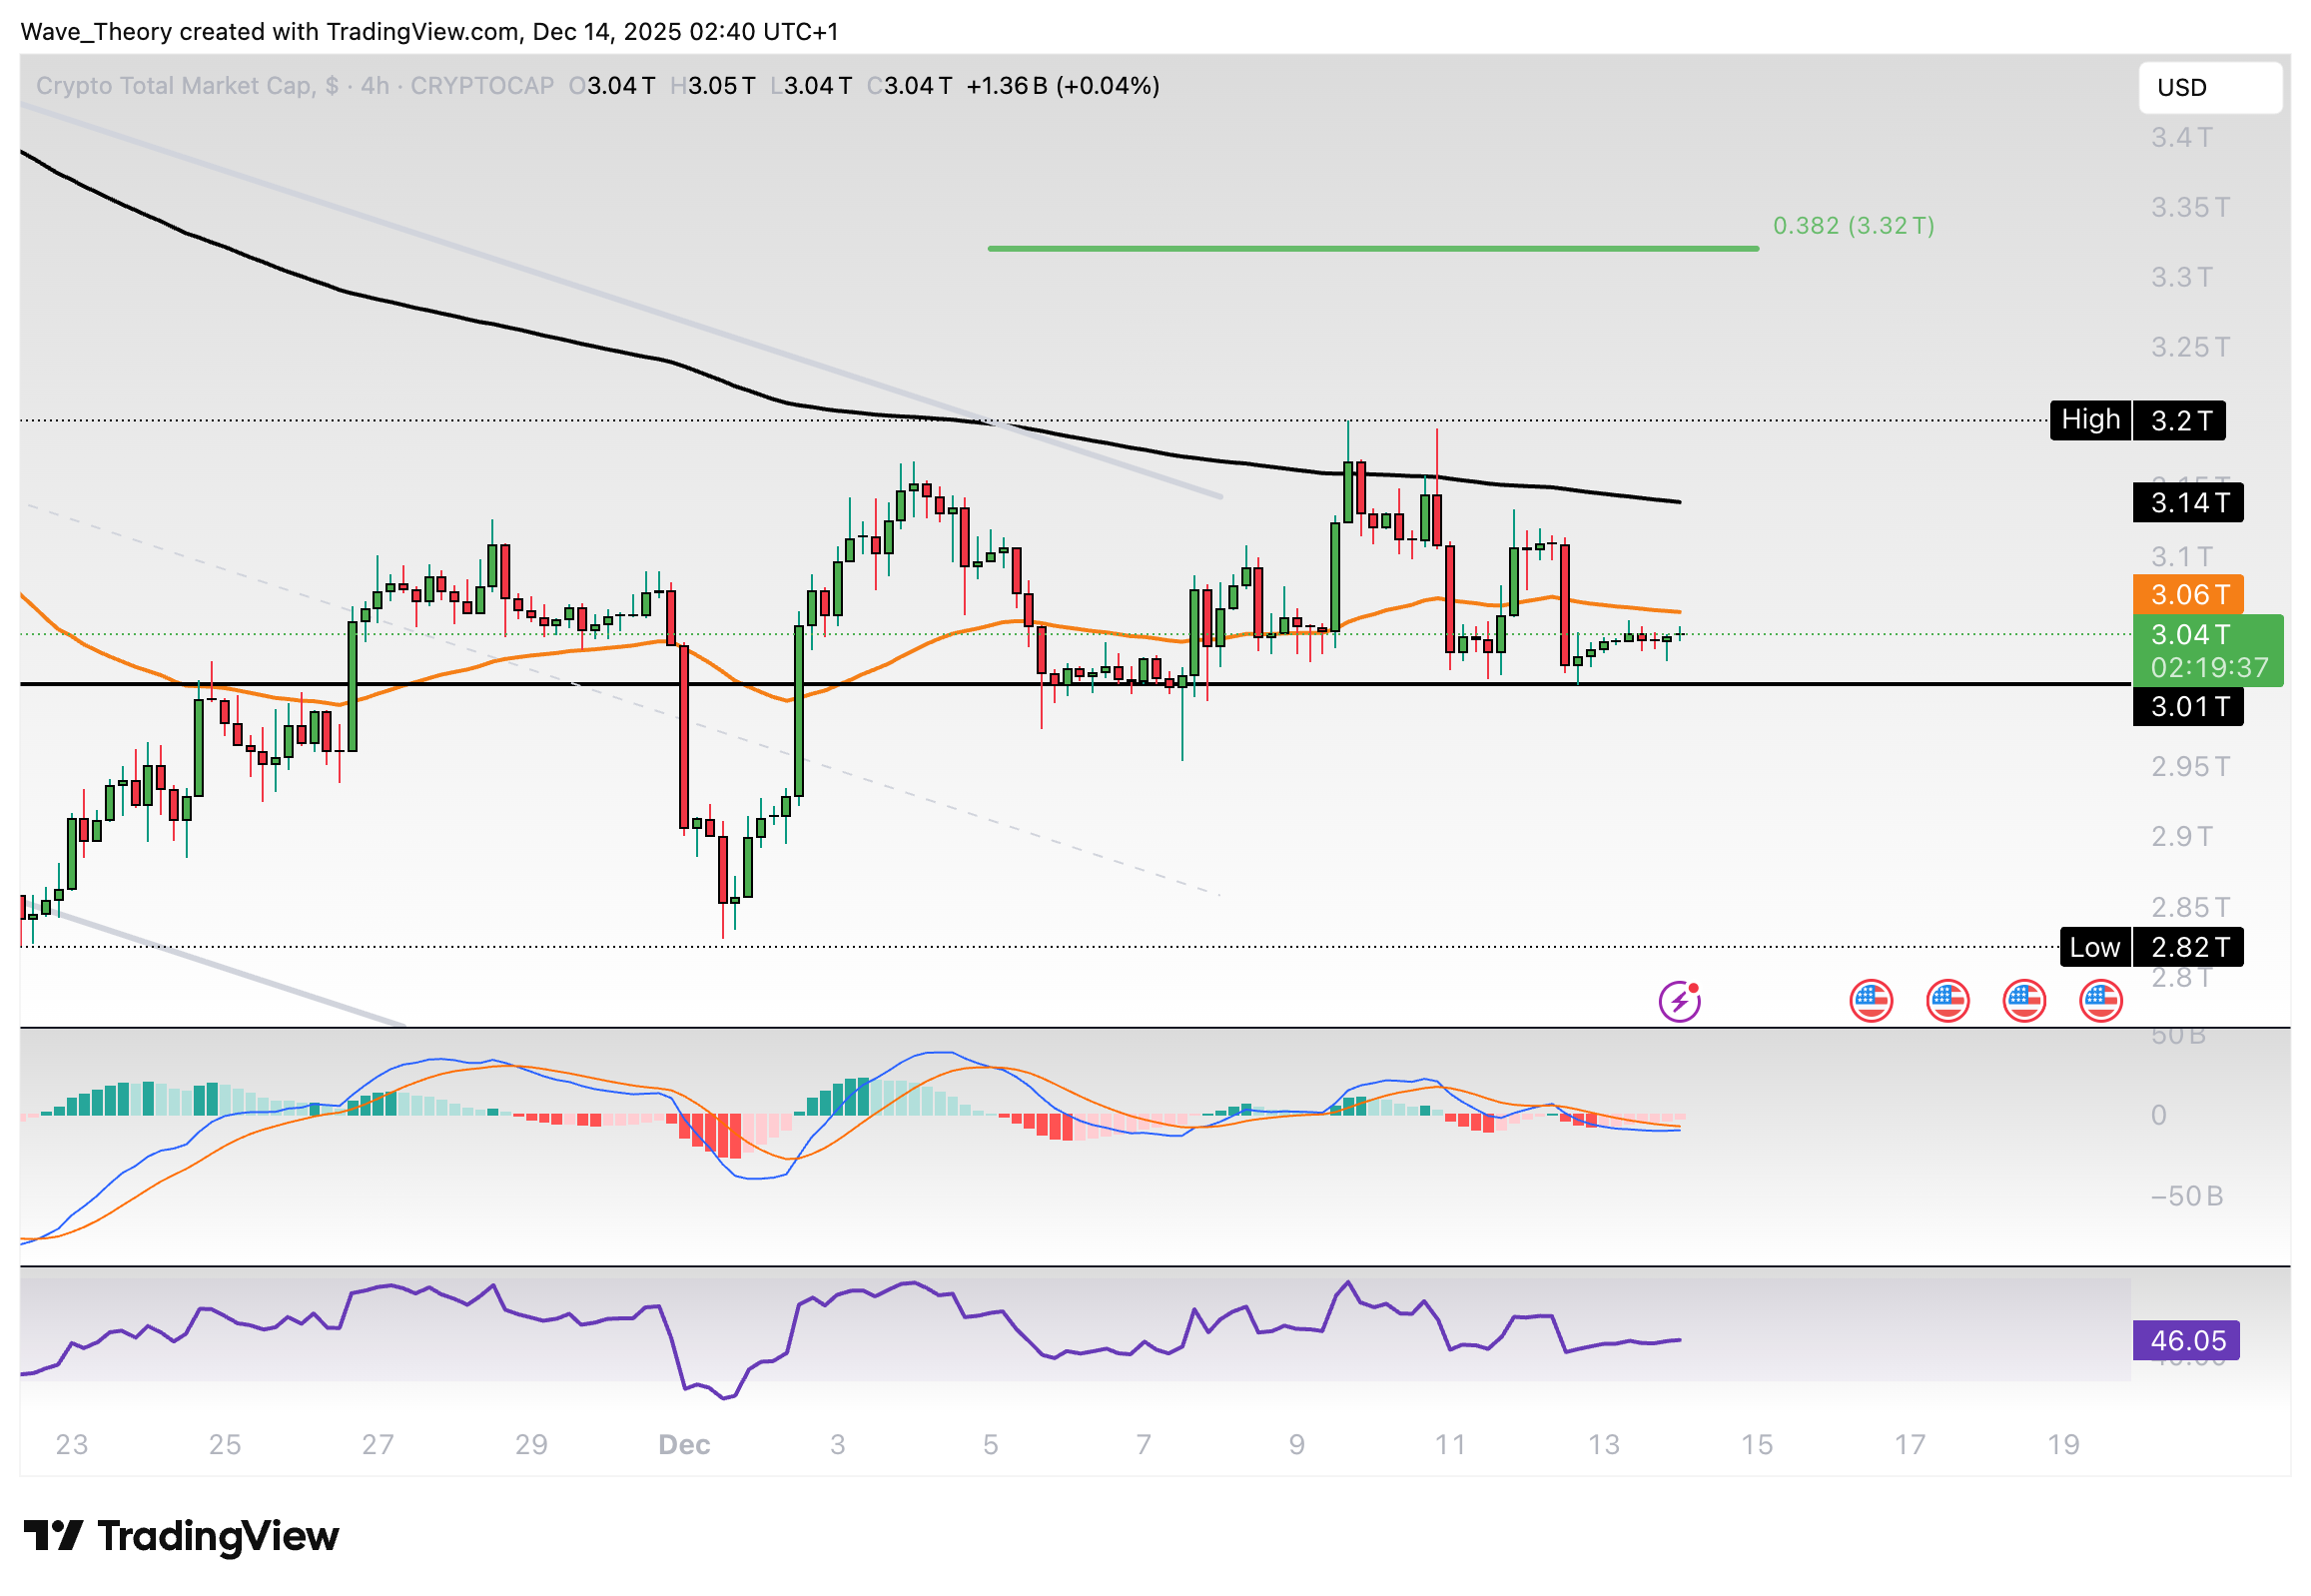Click the green 3.04 T current price label
The width and height of the screenshot is (2311, 1596).
[x=2207, y=650]
